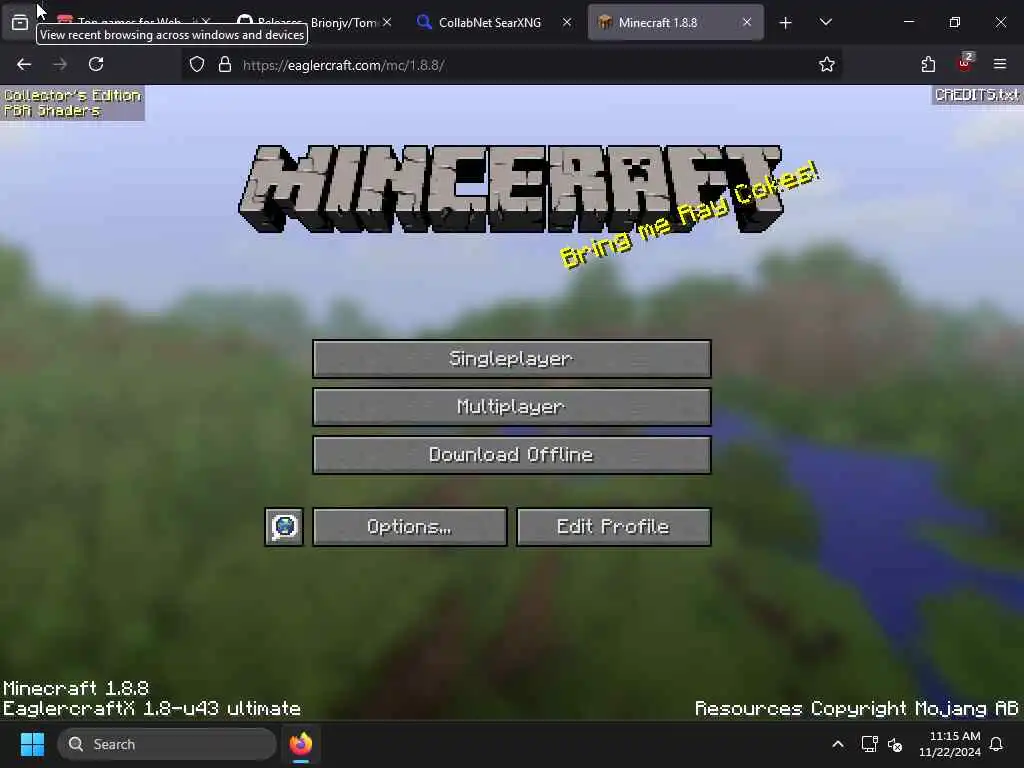
Task: Show site security padlock info
Action: (x=225, y=65)
